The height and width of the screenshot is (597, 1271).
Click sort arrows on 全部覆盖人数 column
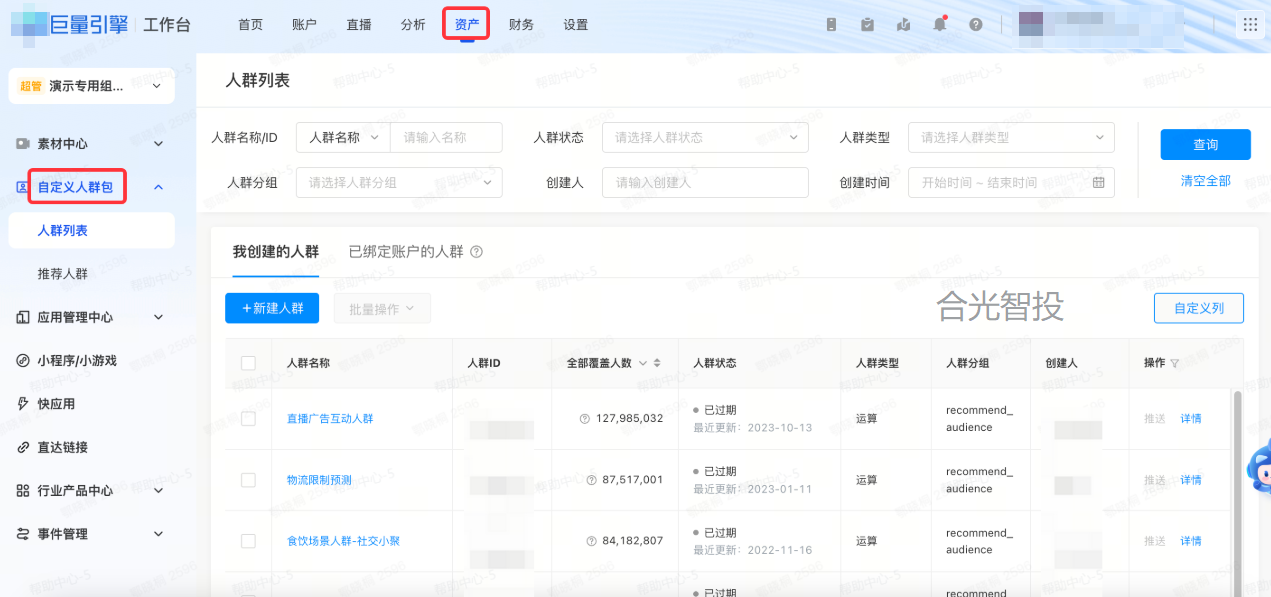point(657,363)
